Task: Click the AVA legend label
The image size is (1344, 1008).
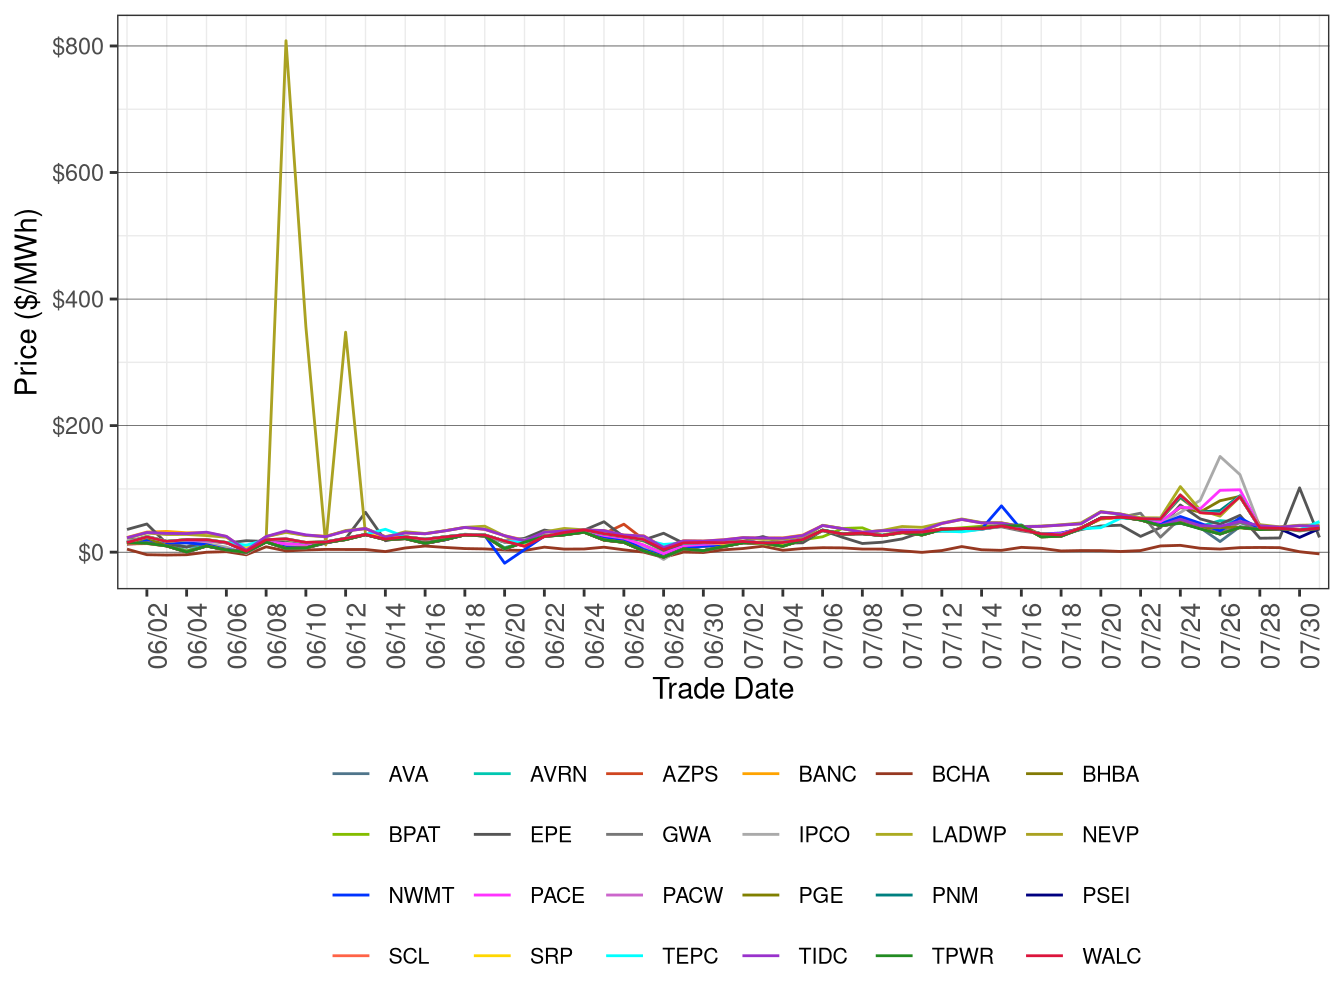Action: 408,775
